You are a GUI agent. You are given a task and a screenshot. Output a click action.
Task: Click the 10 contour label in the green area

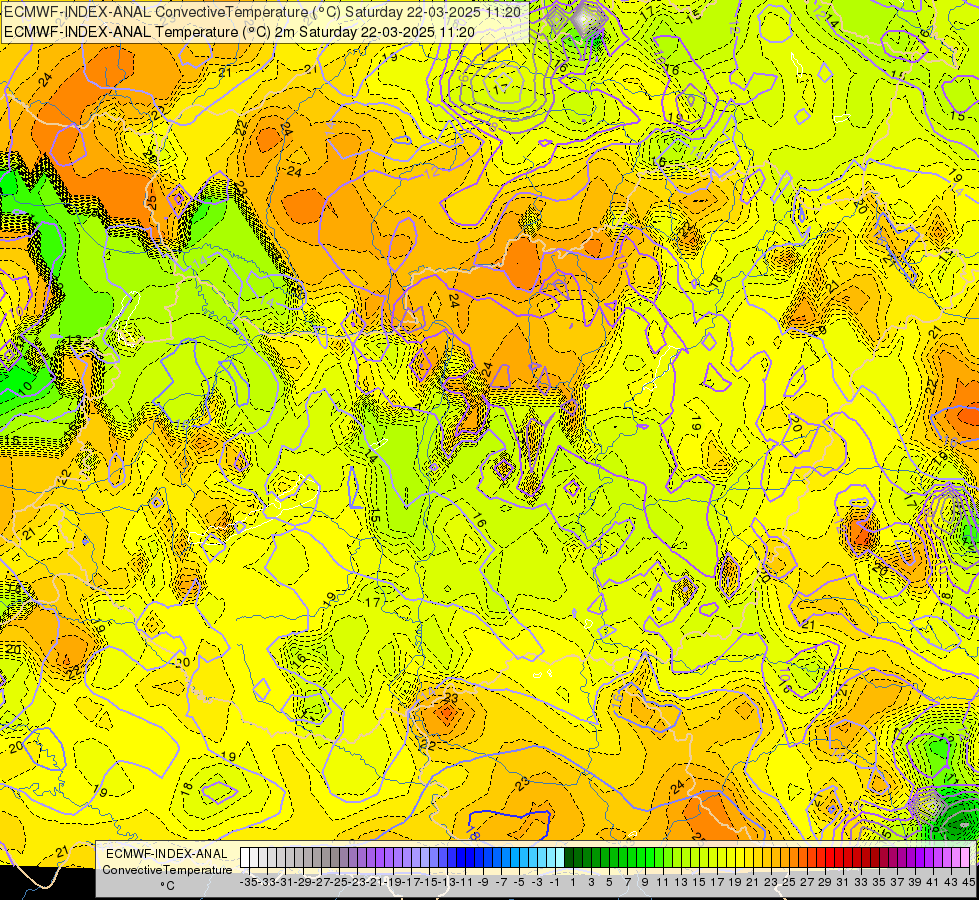(26, 387)
